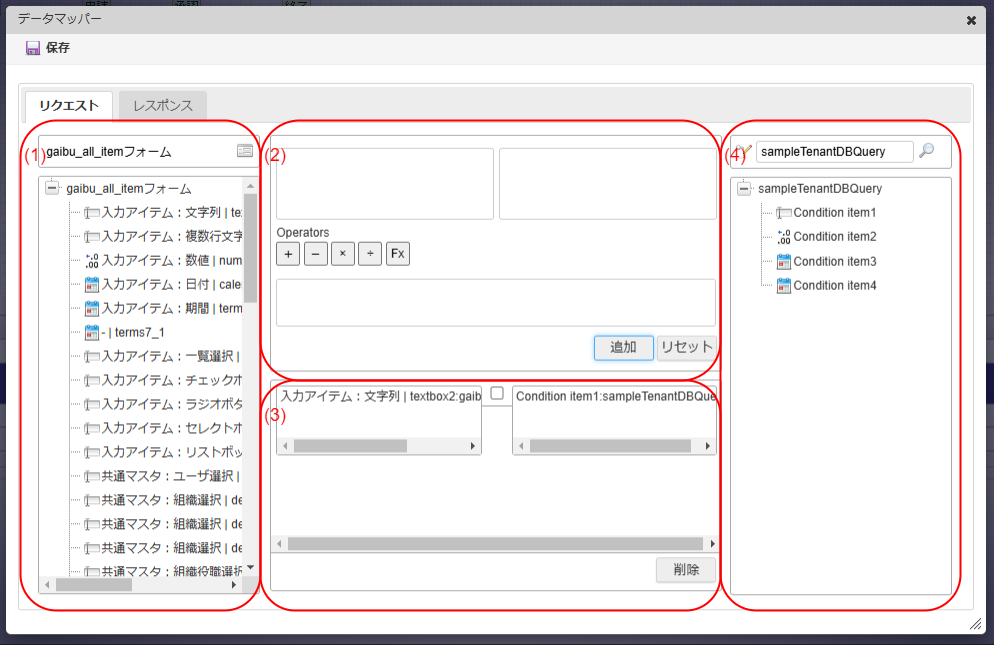Select the 共通マスタ：組織役職選択 tree row
Screen dimensions: 994x645
164,571
